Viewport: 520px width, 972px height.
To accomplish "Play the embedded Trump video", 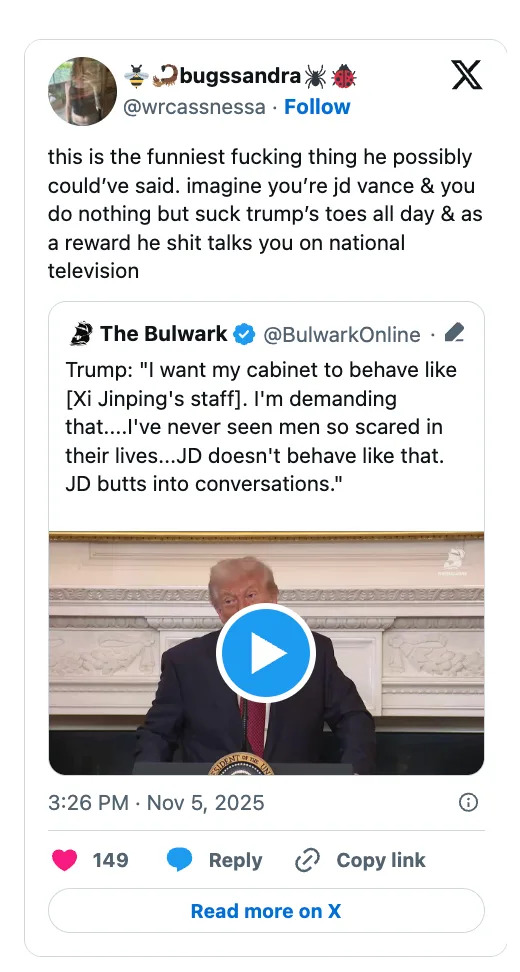I will (266, 653).
